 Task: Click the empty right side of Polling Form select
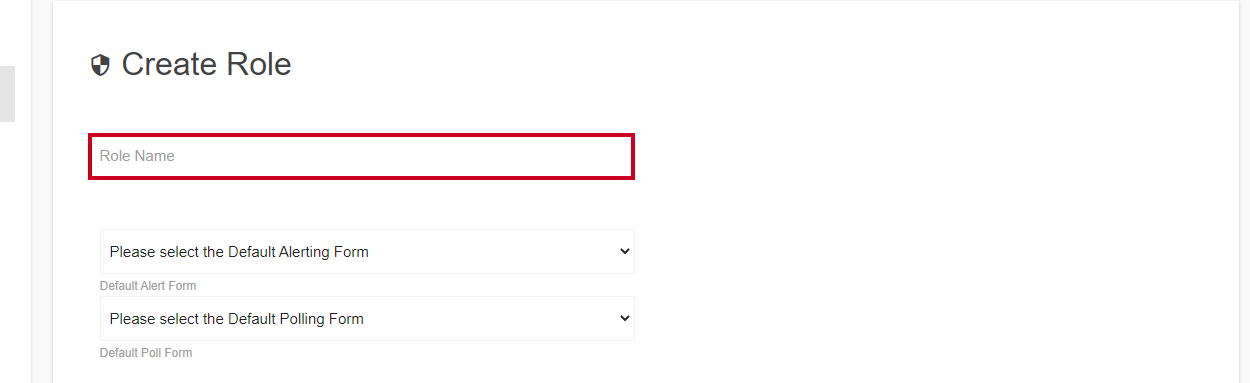click(x=500, y=319)
